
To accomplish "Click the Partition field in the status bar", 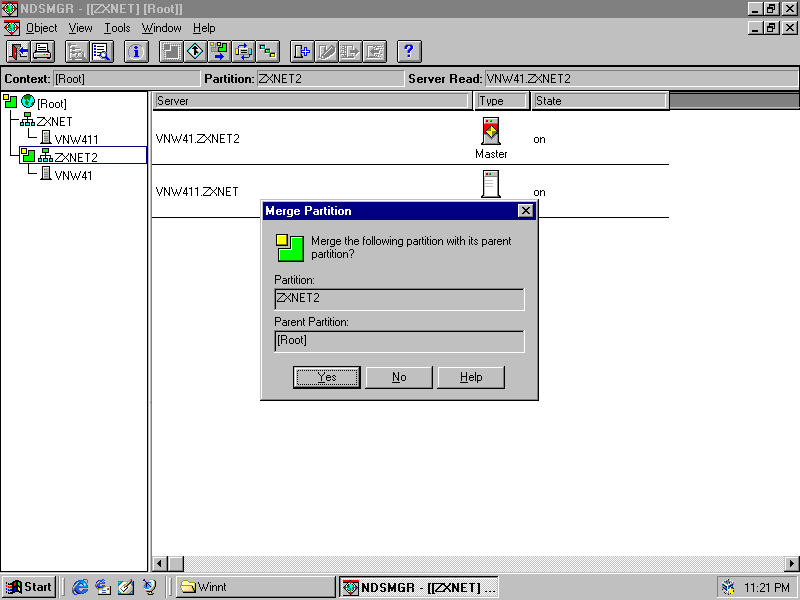I will click(330, 79).
